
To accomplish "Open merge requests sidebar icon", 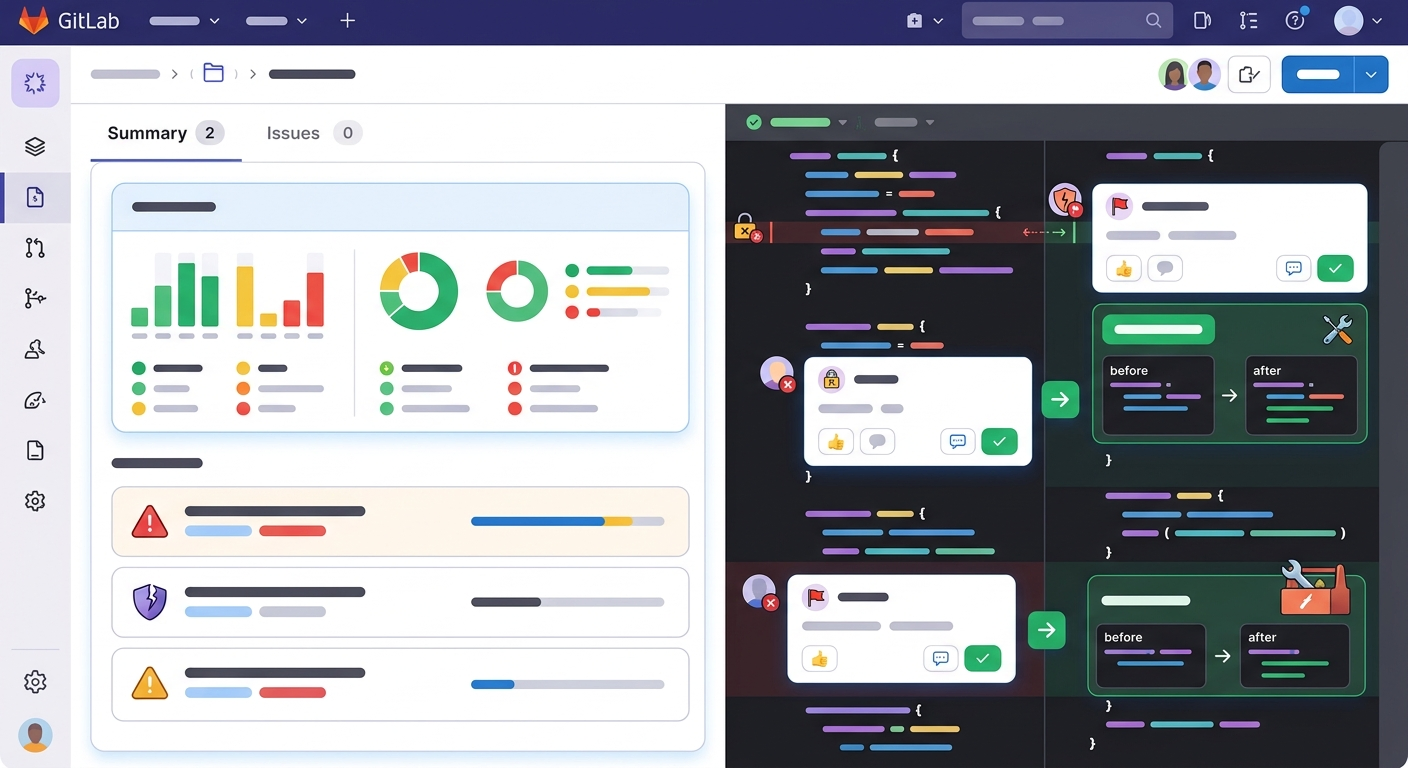I will pyautogui.click(x=35, y=248).
